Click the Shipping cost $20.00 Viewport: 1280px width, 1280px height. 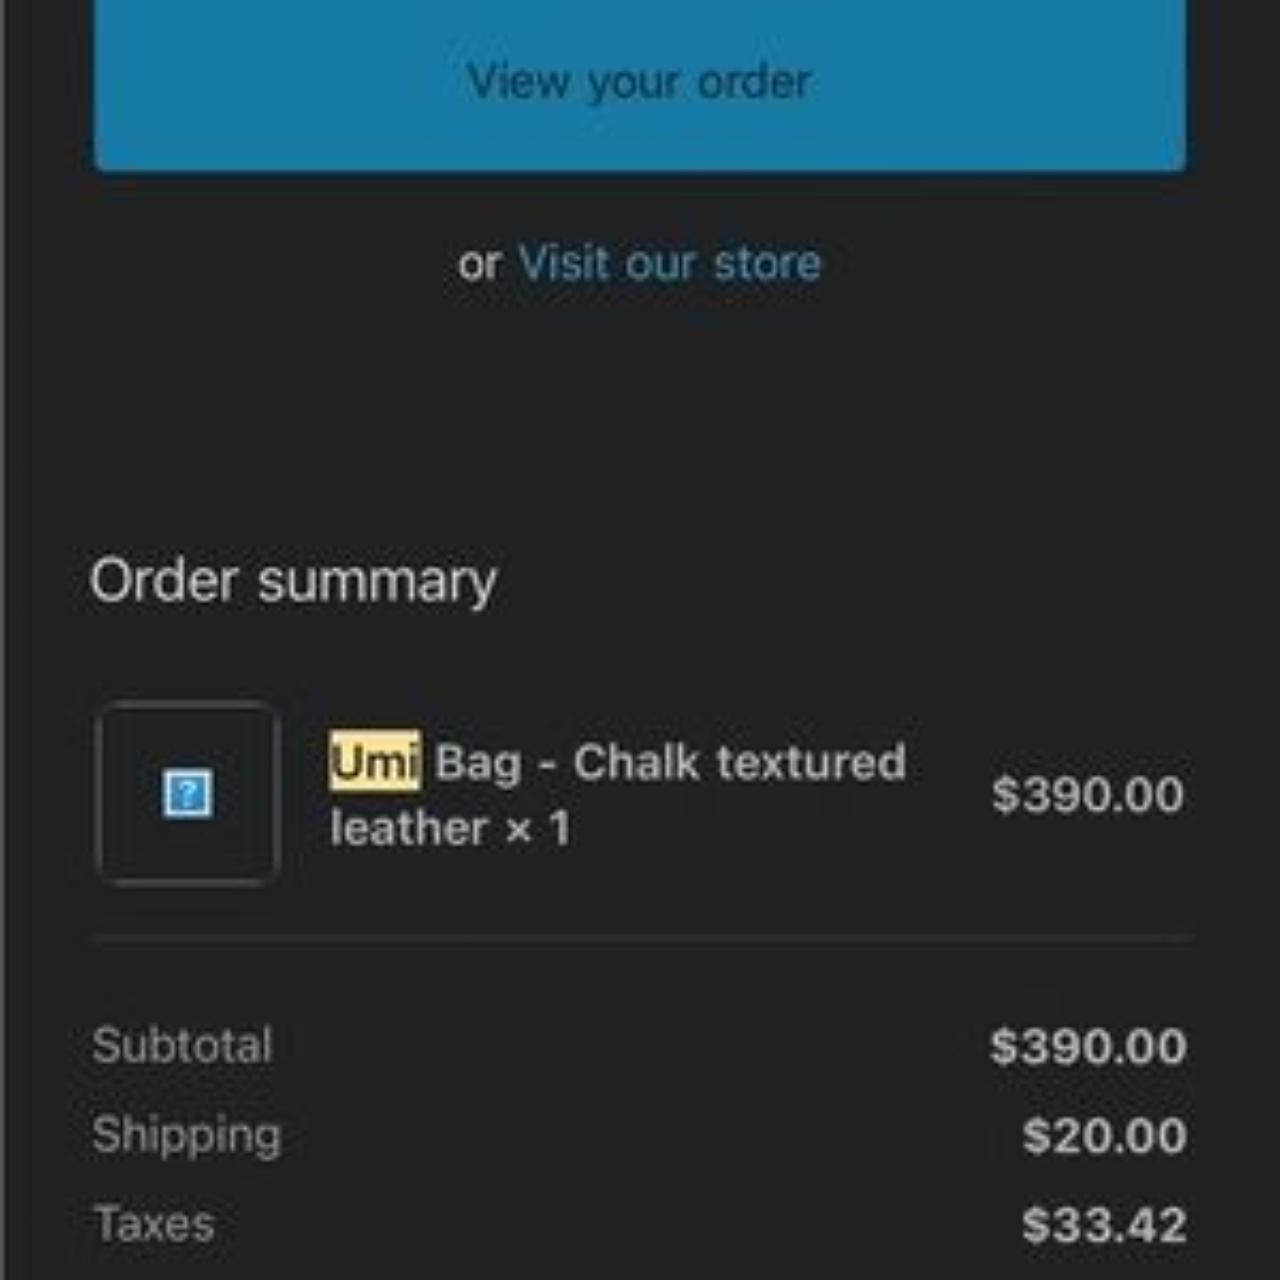[x=1104, y=1136]
